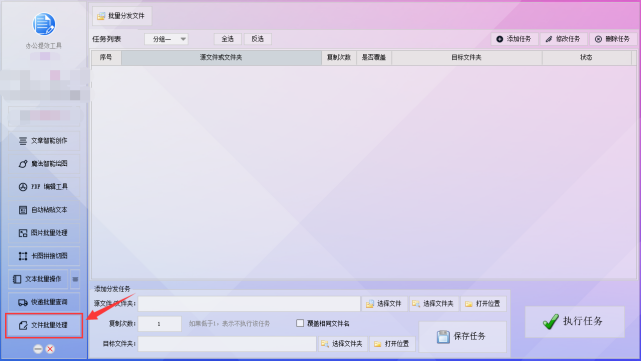Click the 目标文件夹 column header

467,58
